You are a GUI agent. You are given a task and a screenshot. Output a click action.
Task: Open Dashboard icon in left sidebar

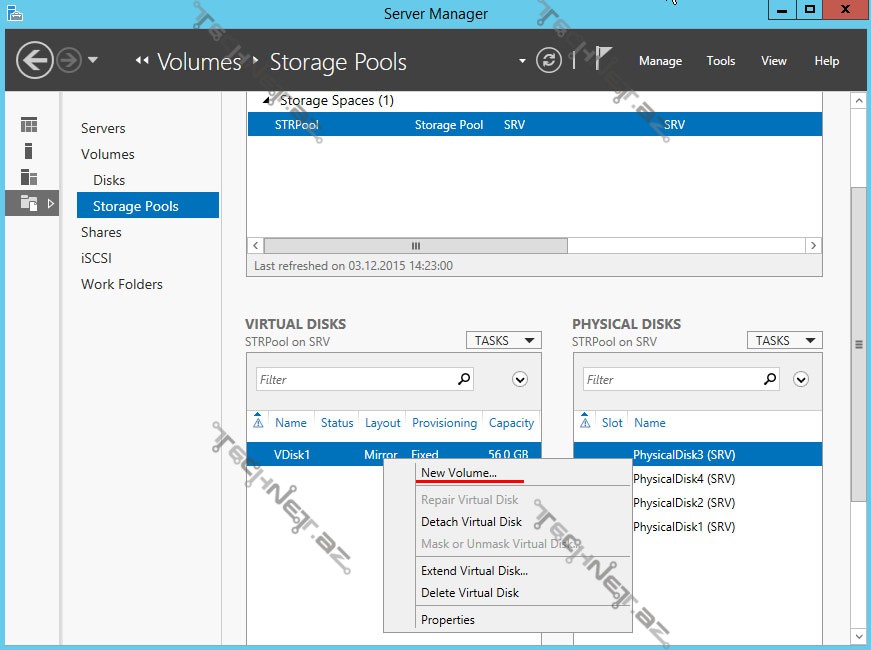point(29,125)
